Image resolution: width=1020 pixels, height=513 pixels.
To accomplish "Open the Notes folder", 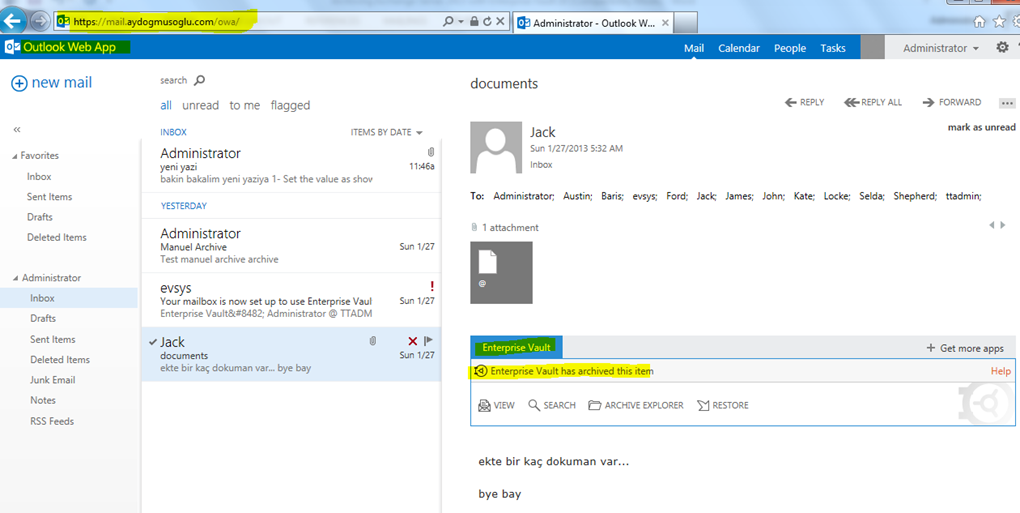I will (43, 401).
